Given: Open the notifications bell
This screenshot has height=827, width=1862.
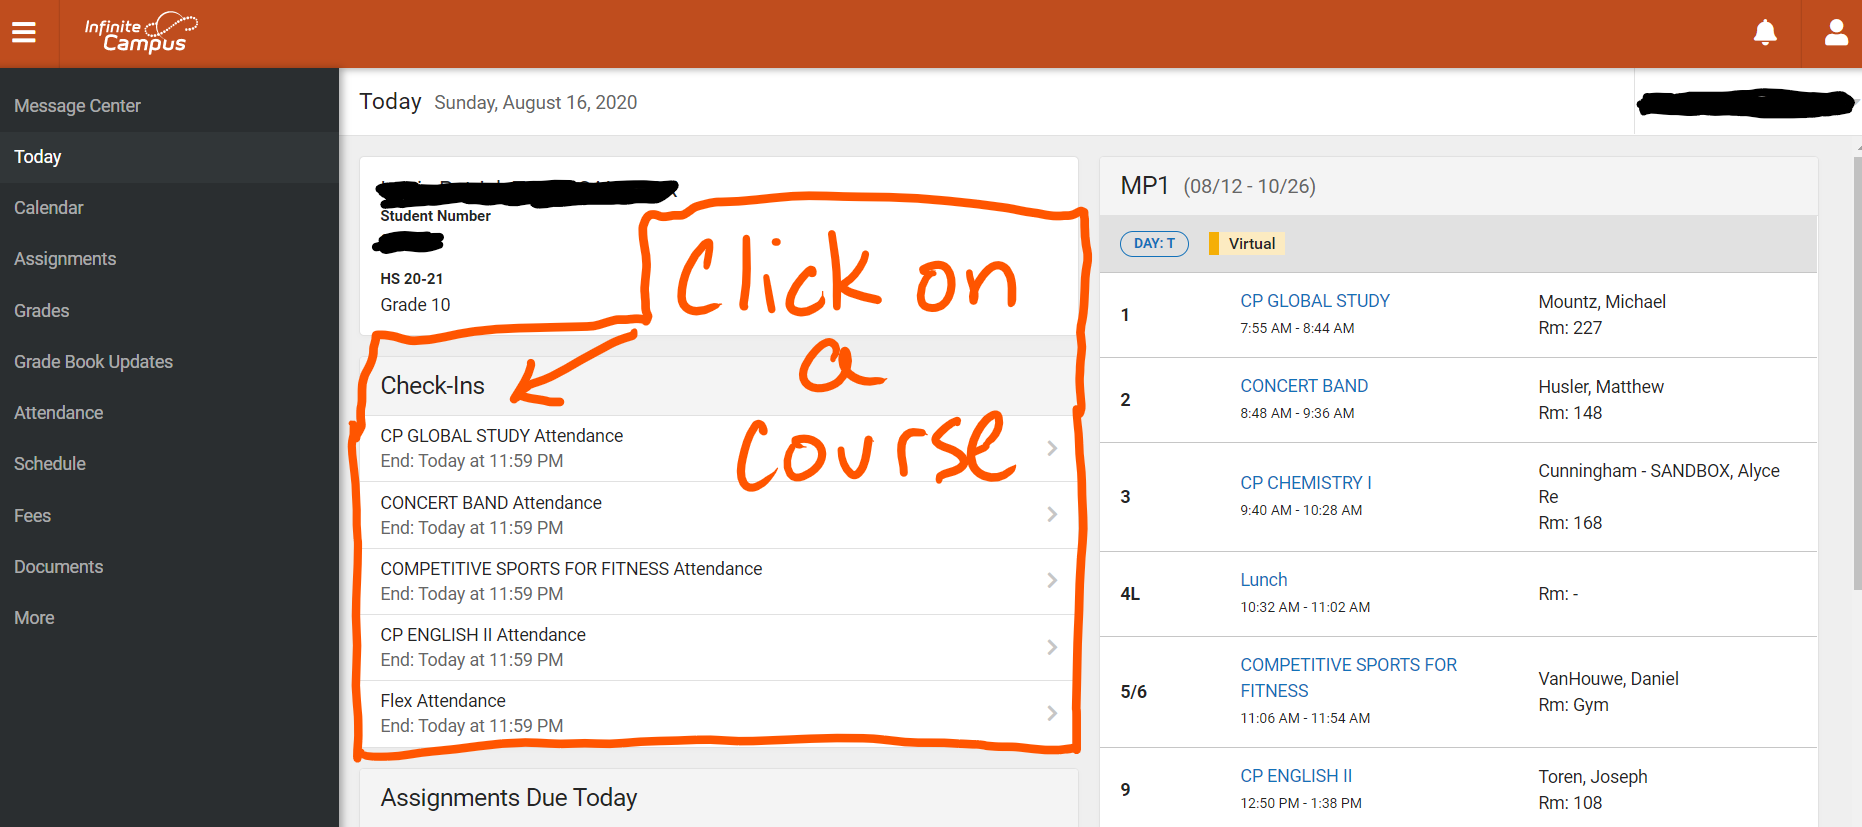Looking at the screenshot, I should coord(1765,33).
